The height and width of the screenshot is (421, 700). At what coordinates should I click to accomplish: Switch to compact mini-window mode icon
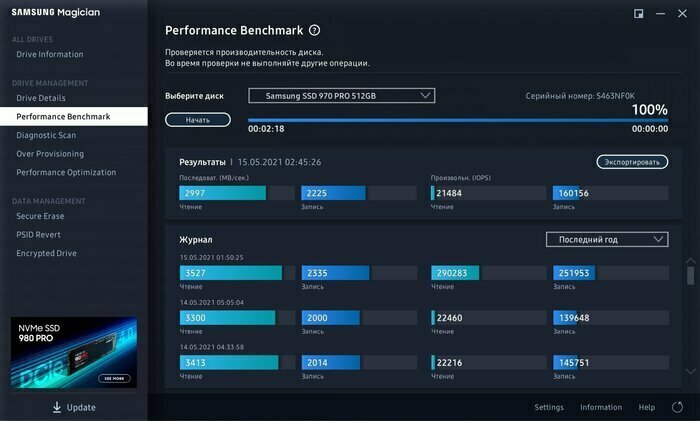[639, 13]
